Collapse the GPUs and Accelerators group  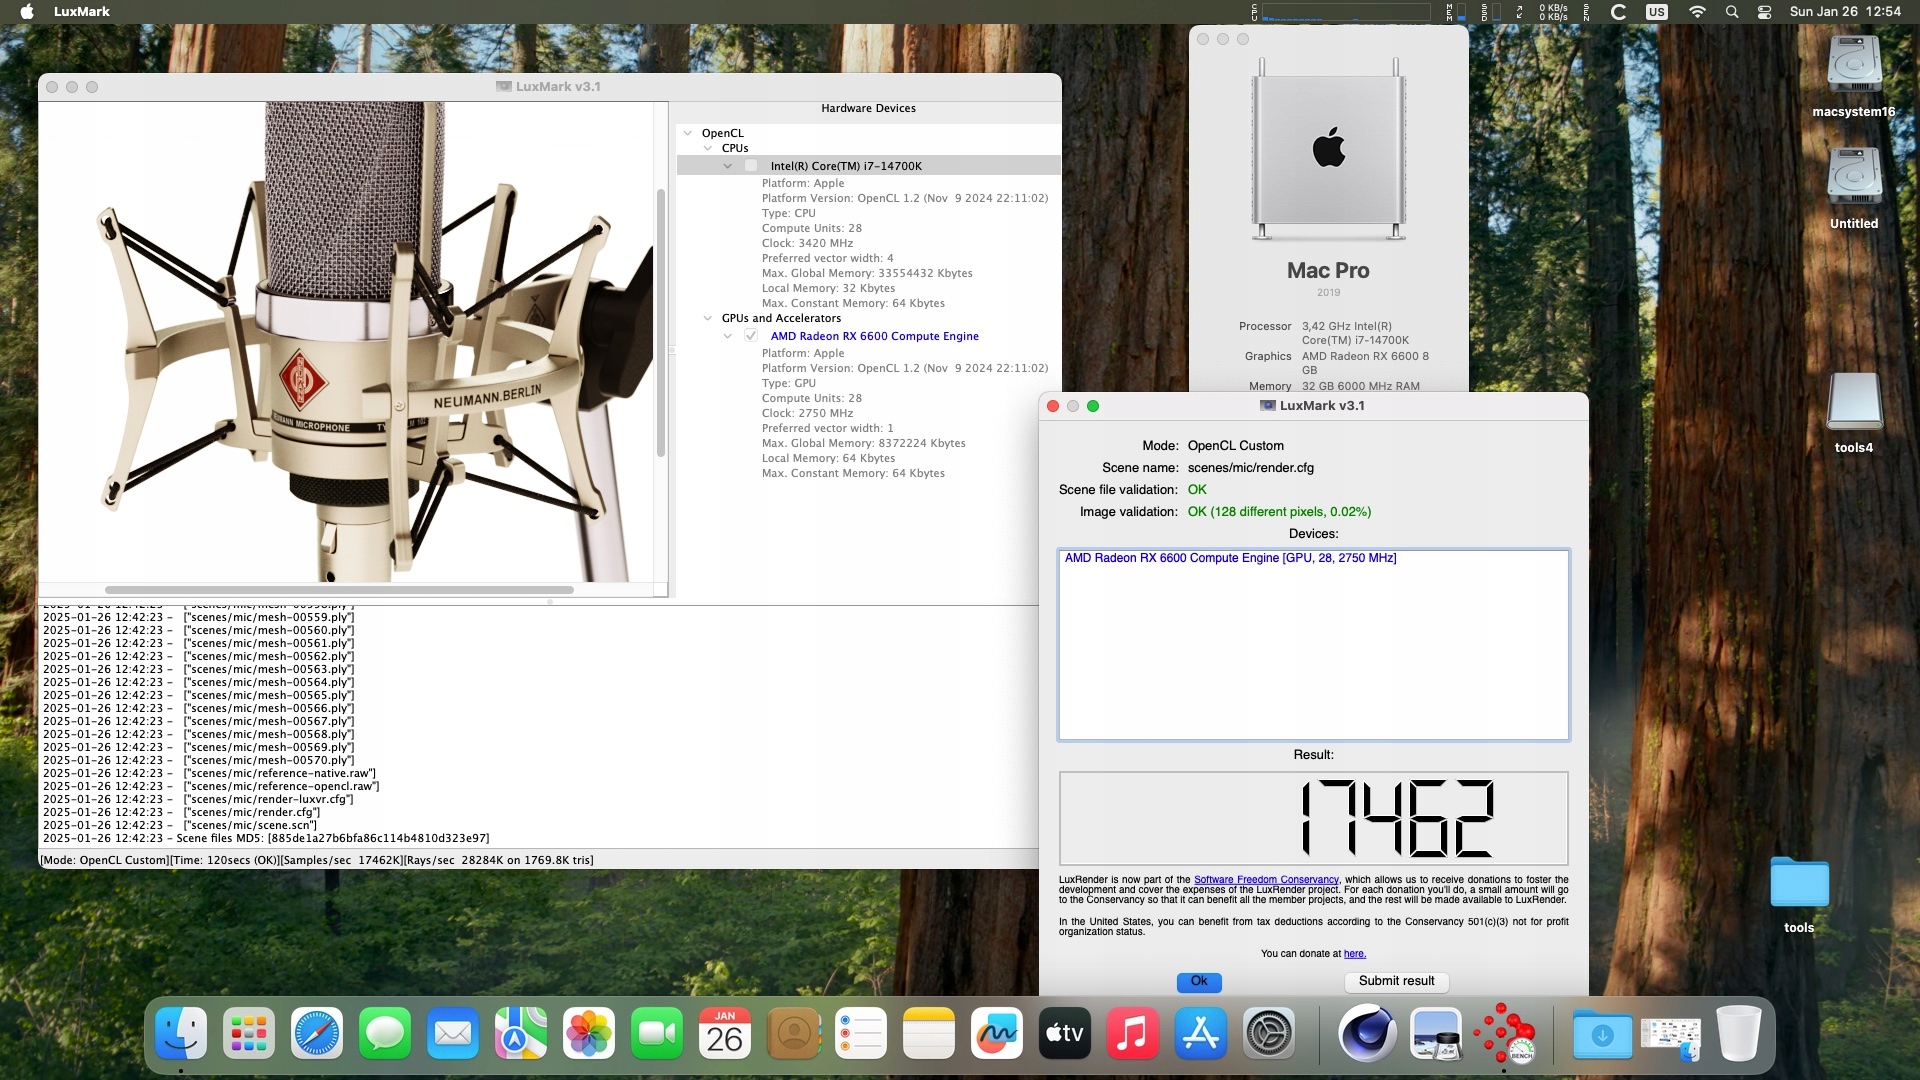pyautogui.click(x=708, y=318)
